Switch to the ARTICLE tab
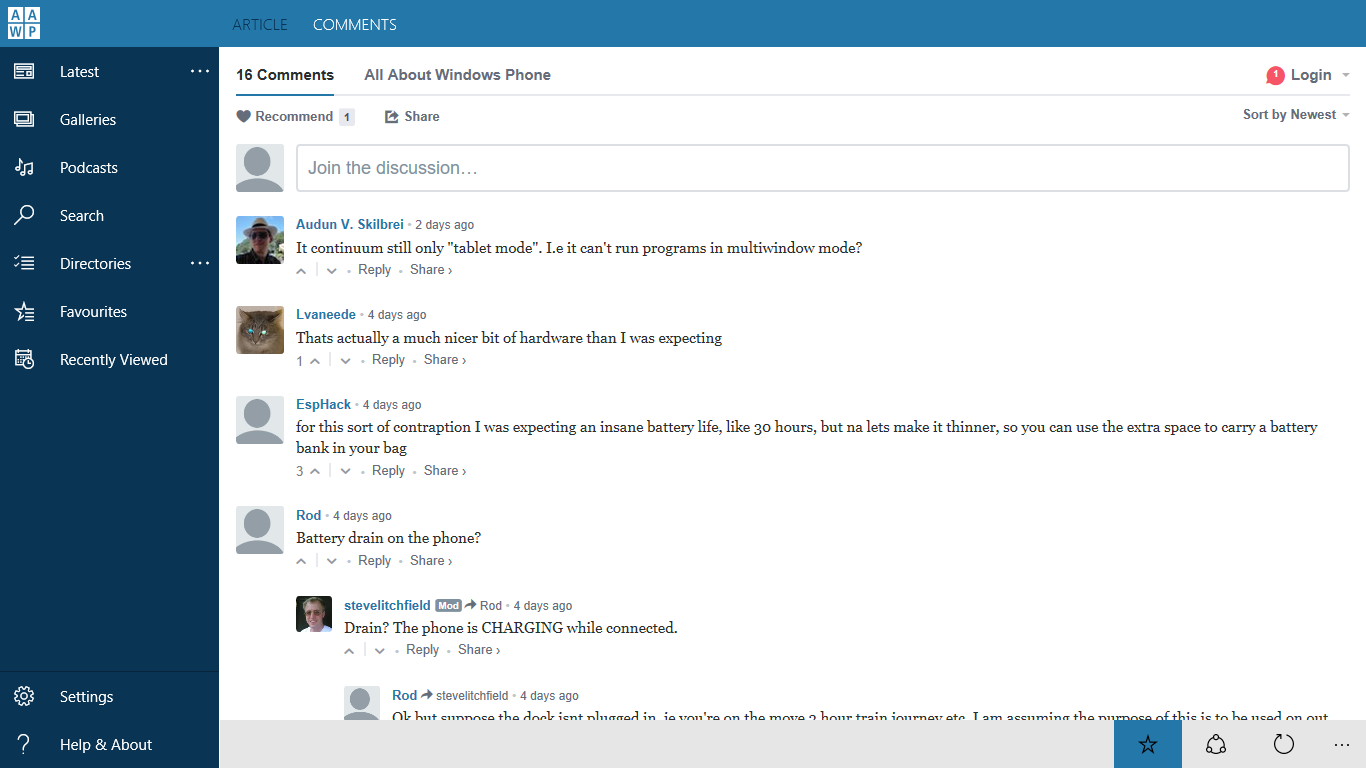The width and height of the screenshot is (1366, 768). (260, 24)
